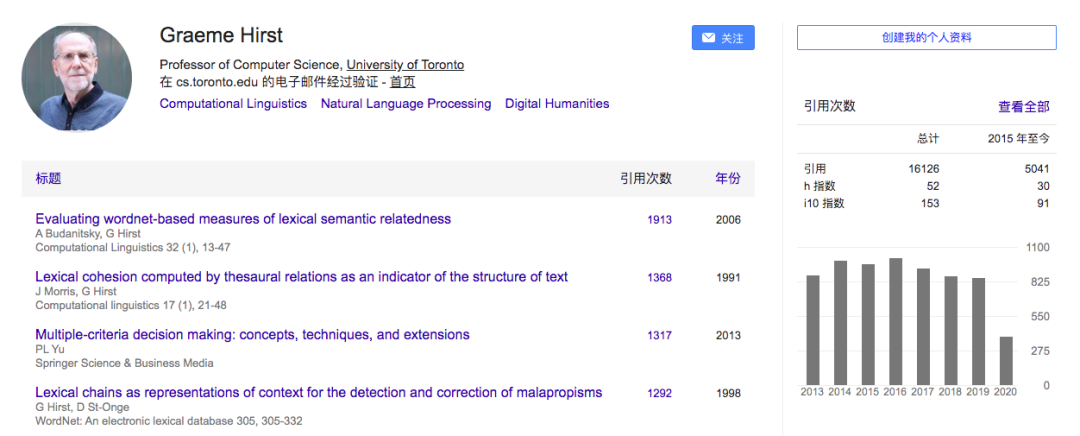Click the envelope icon on follow button
Image resolution: width=1080 pixels, height=436 pixels.
click(x=708, y=38)
